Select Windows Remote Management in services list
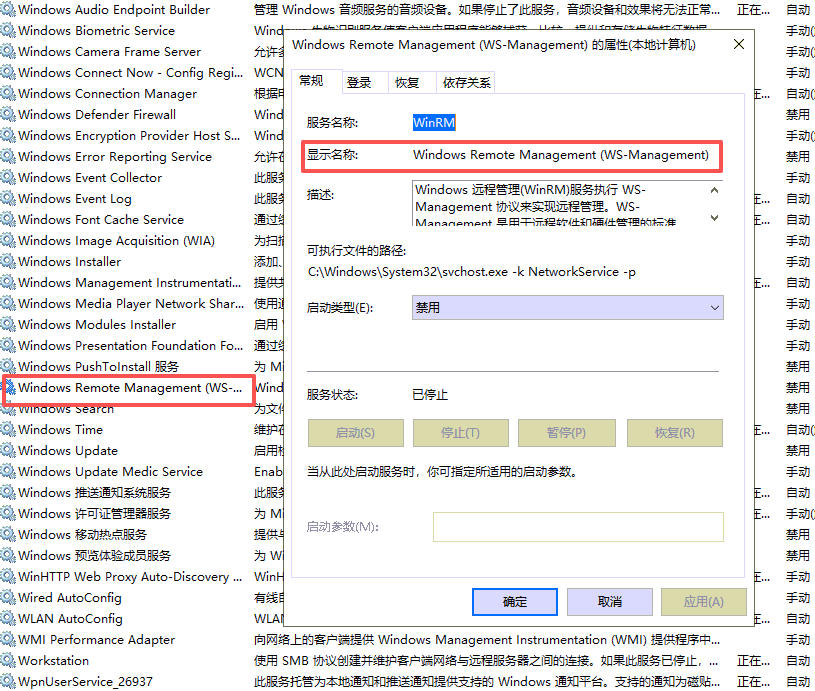Screen dimensions: 815x691 [128, 388]
